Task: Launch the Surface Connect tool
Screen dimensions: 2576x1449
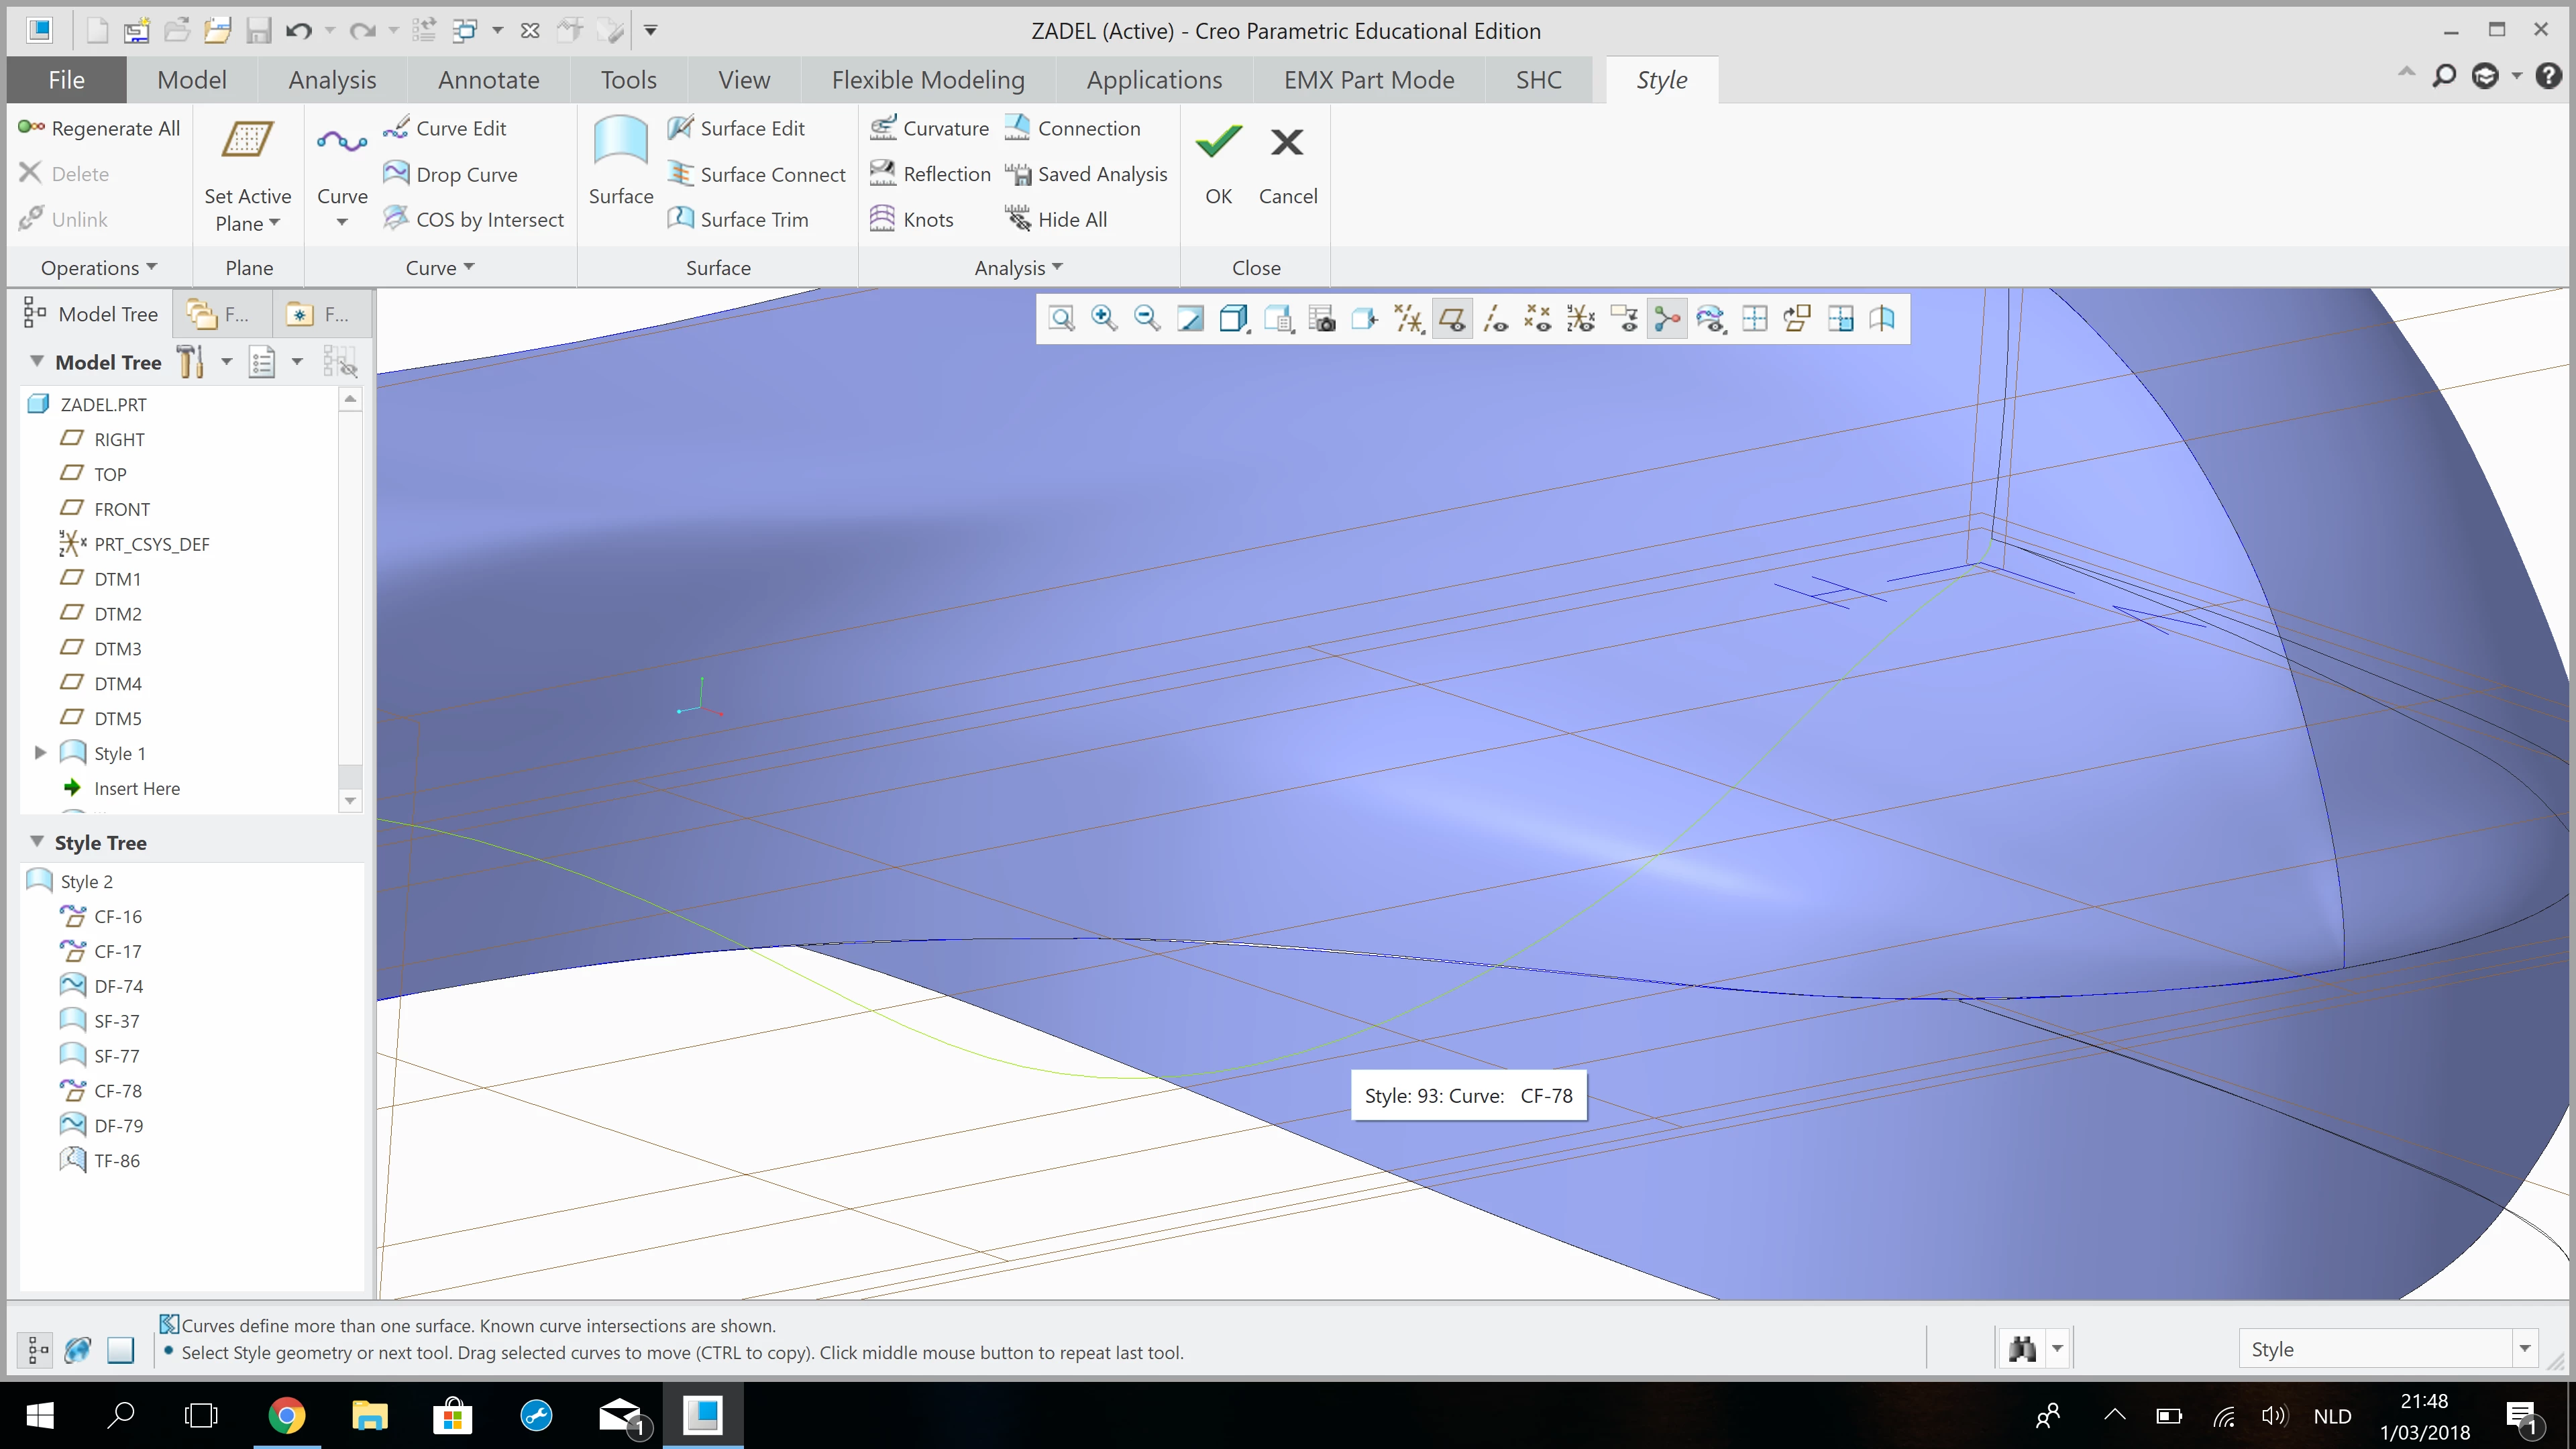Action: (x=757, y=174)
